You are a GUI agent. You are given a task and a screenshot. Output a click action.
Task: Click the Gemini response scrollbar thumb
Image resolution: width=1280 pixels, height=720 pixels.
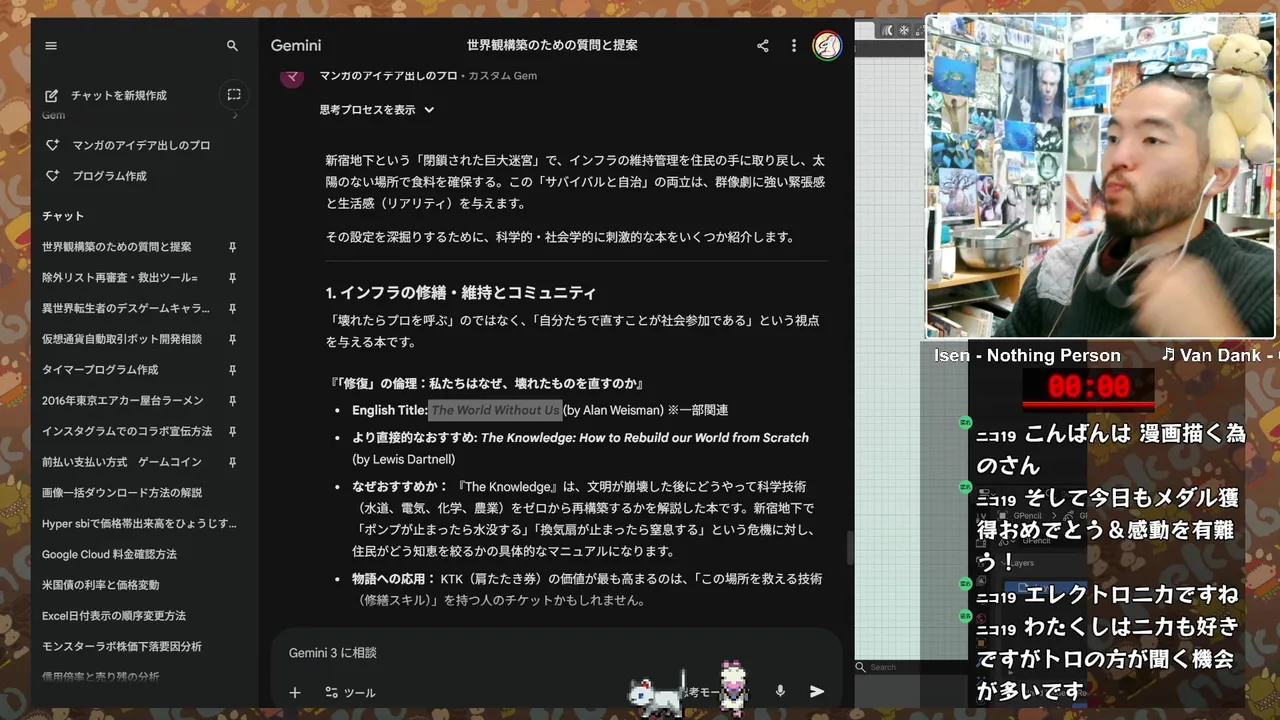[850, 548]
